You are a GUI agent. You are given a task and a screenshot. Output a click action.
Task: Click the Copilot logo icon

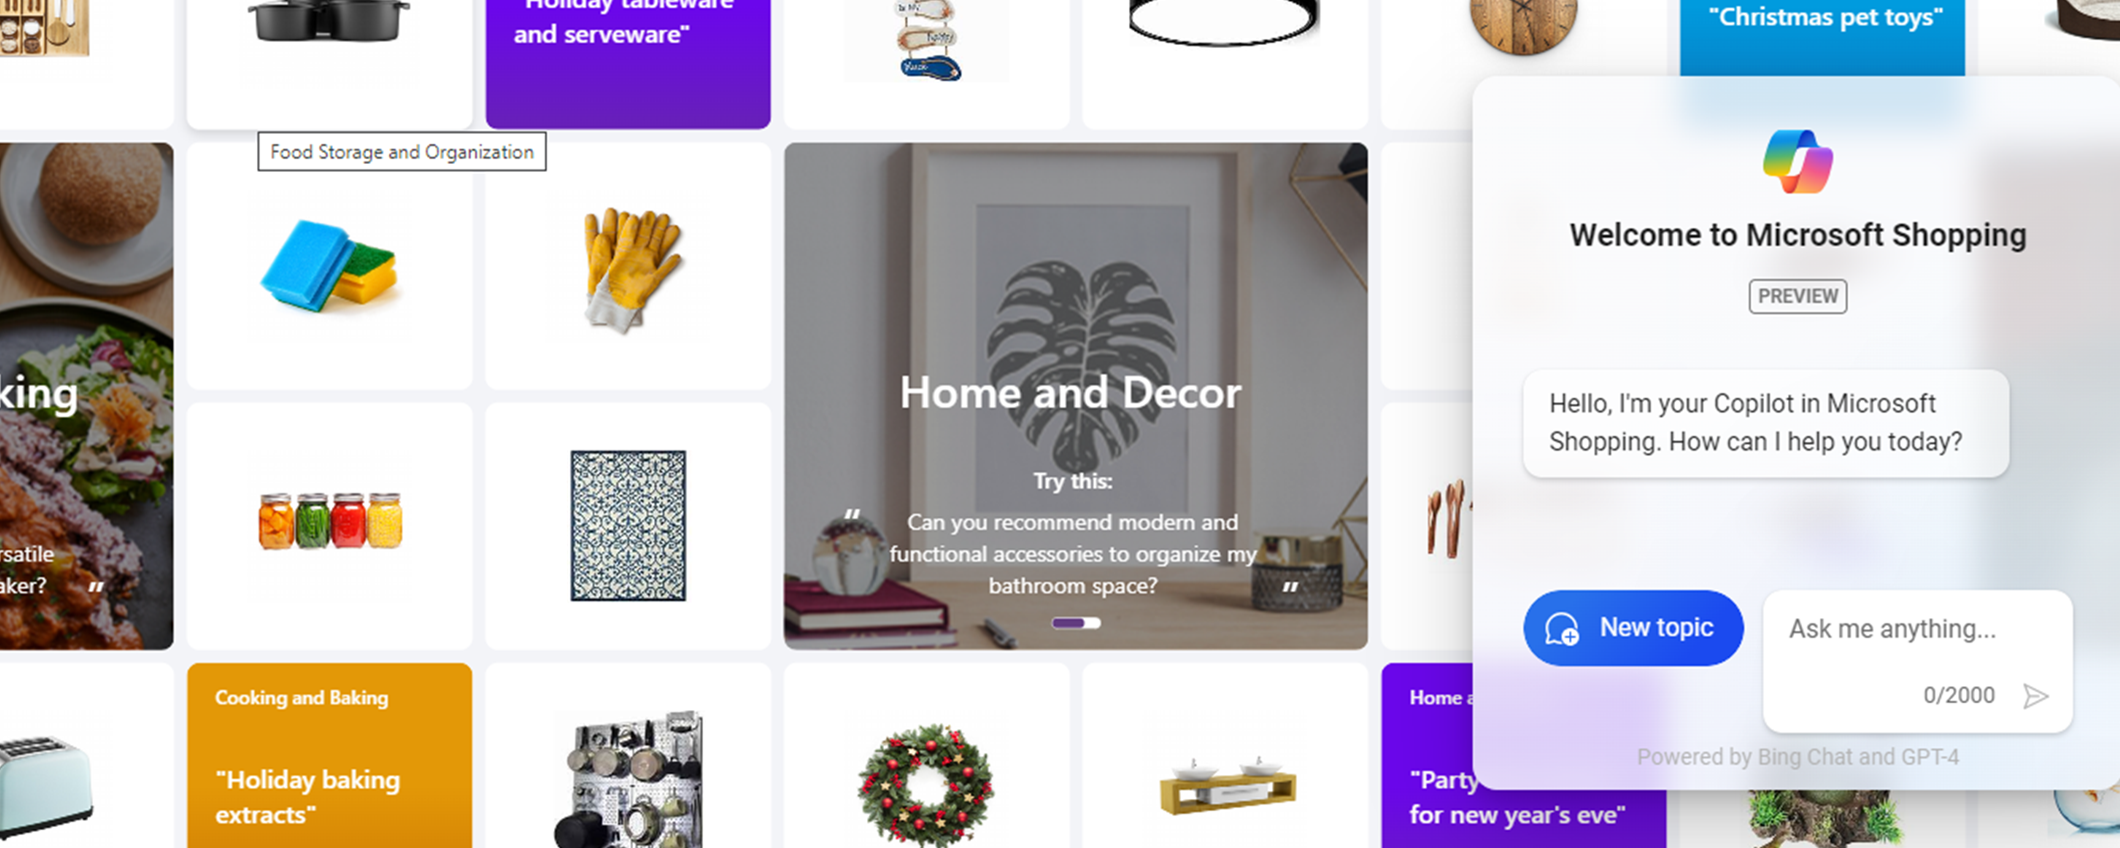(1797, 162)
